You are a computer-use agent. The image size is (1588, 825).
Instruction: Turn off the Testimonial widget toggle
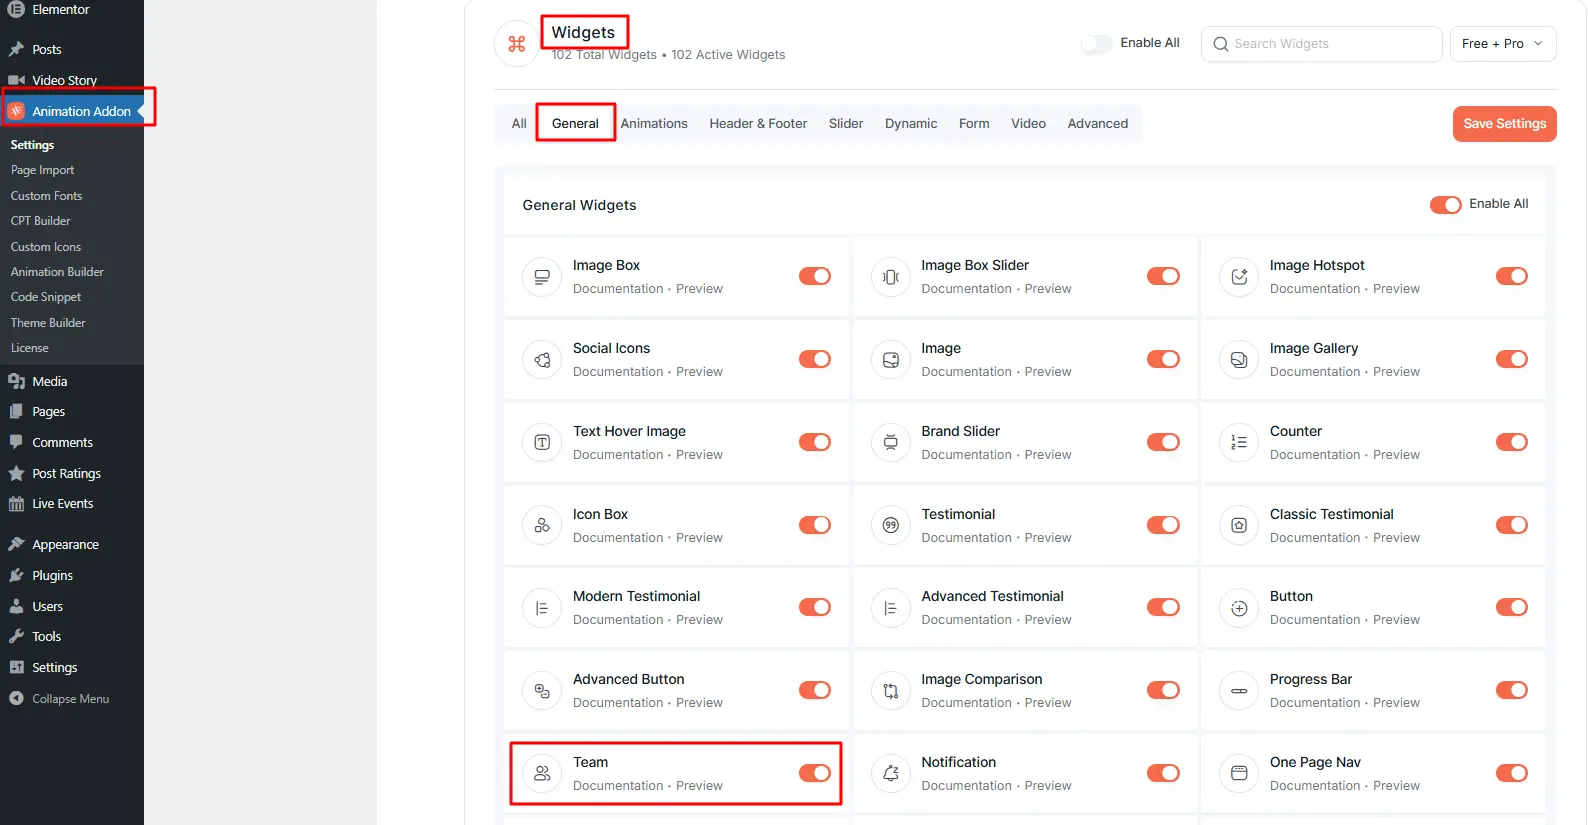pyautogui.click(x=1163, y=525)
